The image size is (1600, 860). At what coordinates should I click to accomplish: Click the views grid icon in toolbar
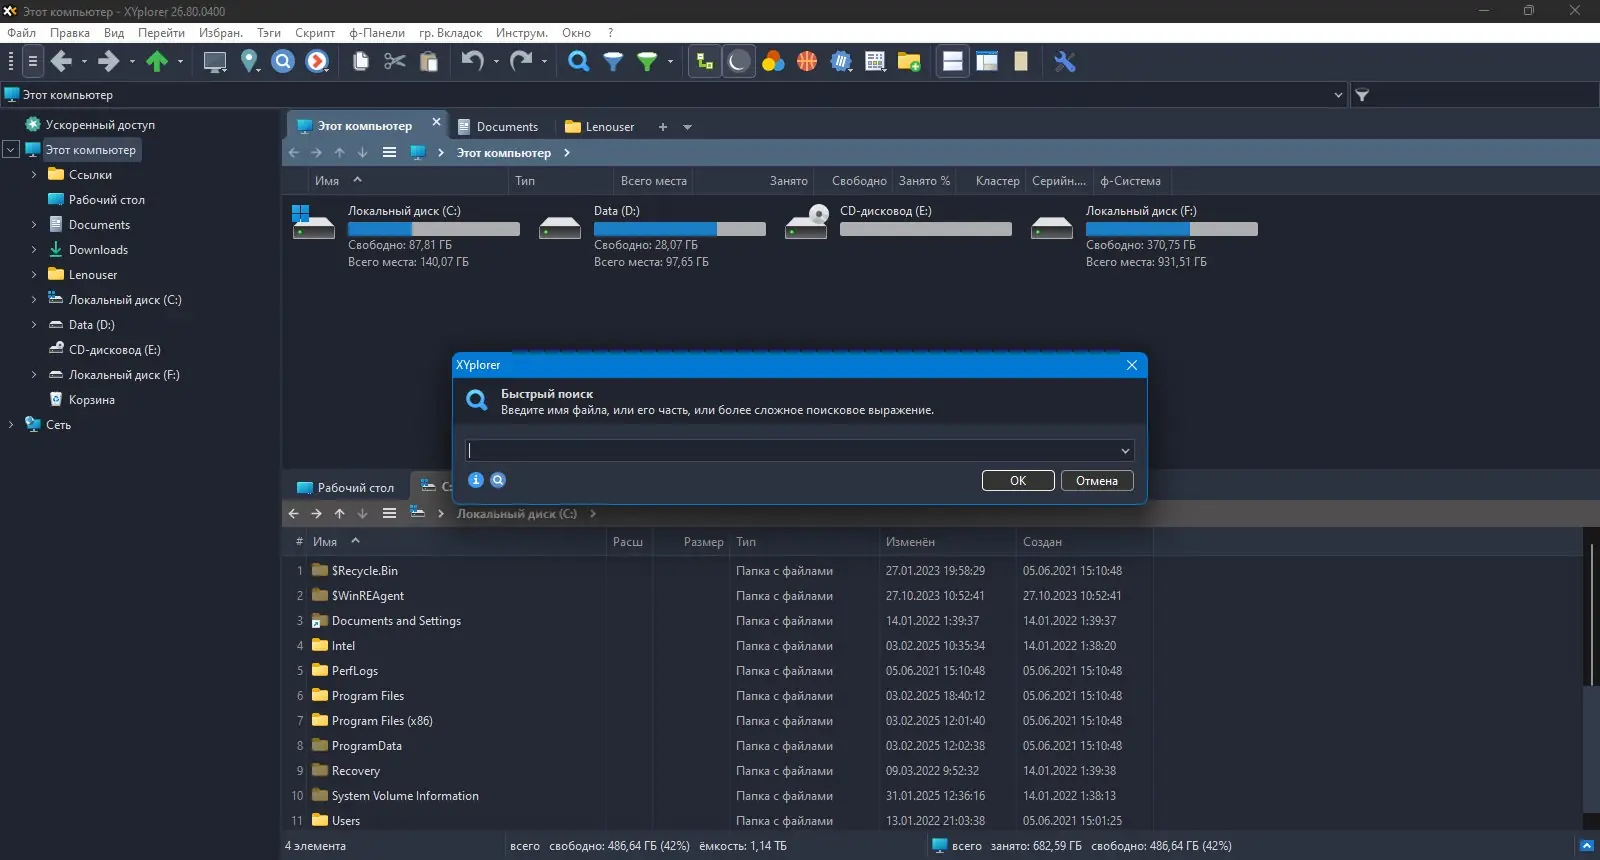(x=875, y=62)
